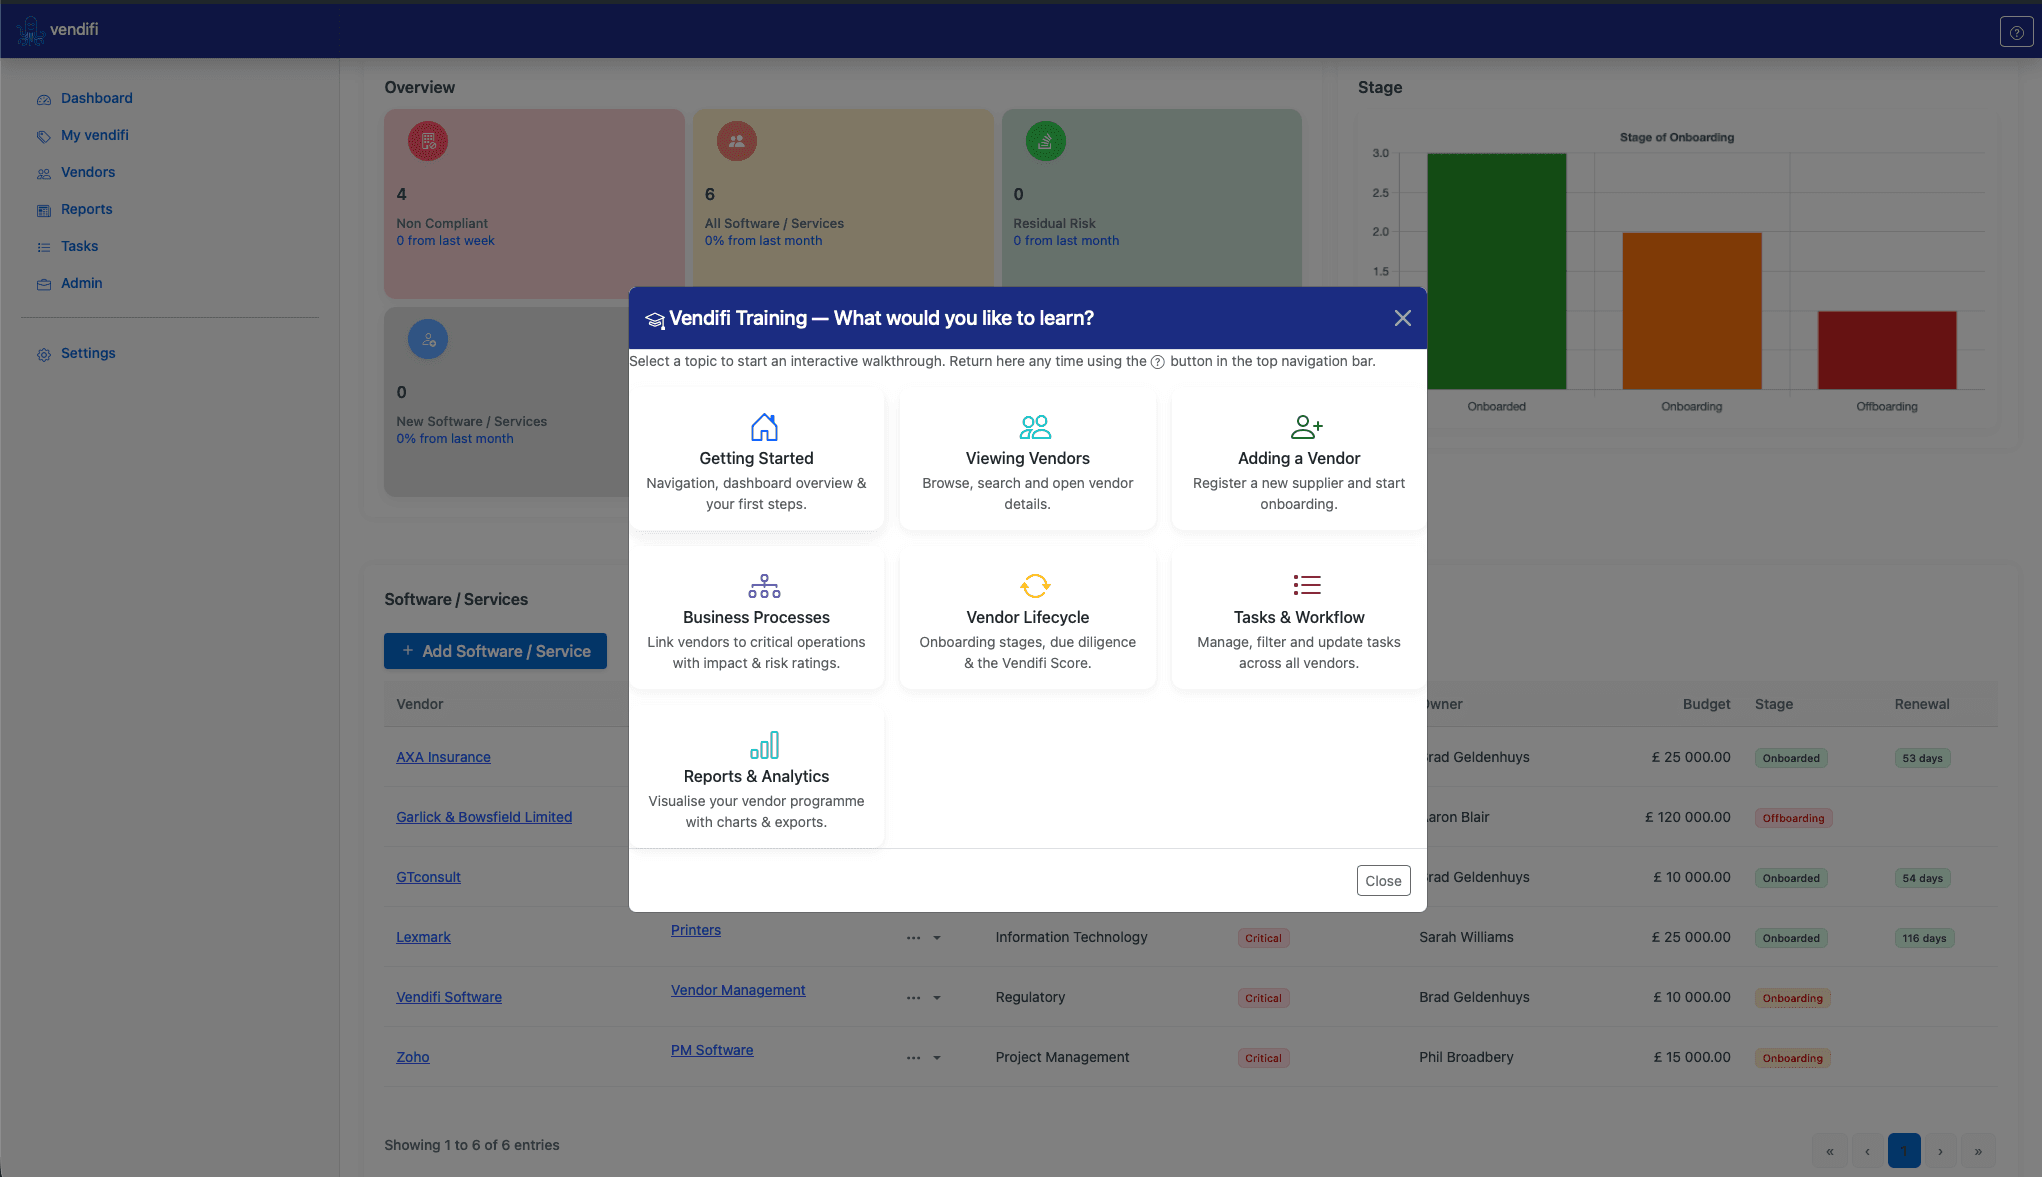Click the Viewing Vendors people icon

[x=1035, y=427]
